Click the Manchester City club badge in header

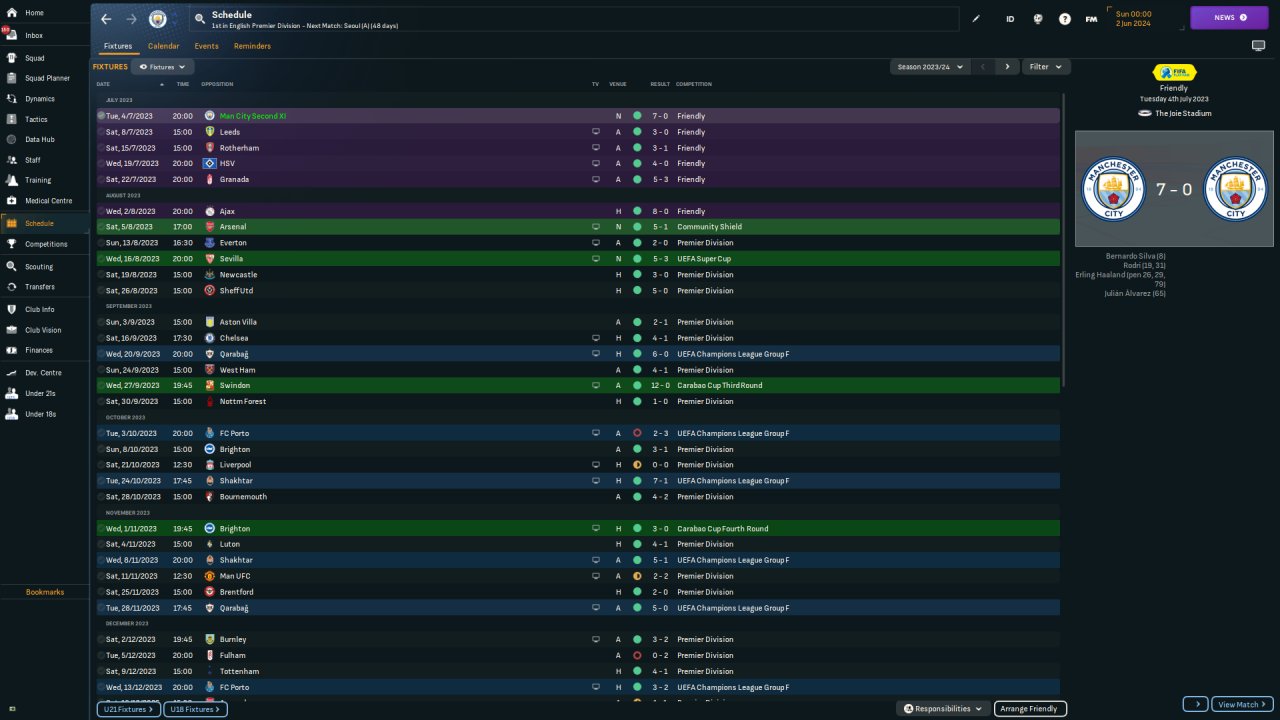click(x=158, y=19)
